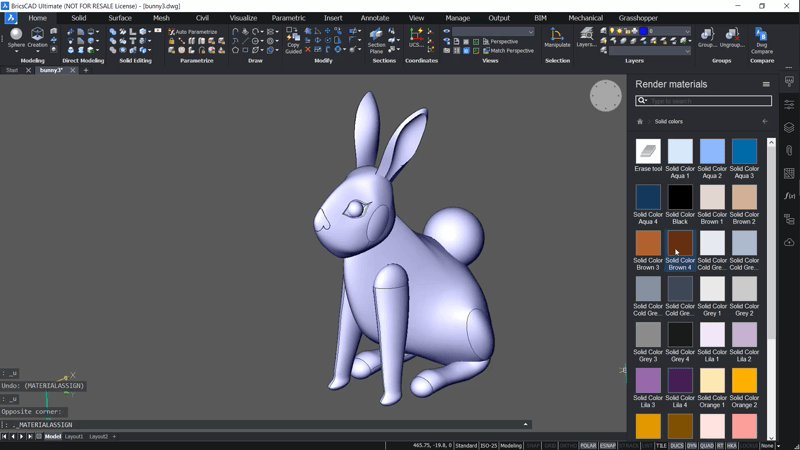Activate the Section Plane tool
This screenshot has width=800, height=450.
coord(377,41)
